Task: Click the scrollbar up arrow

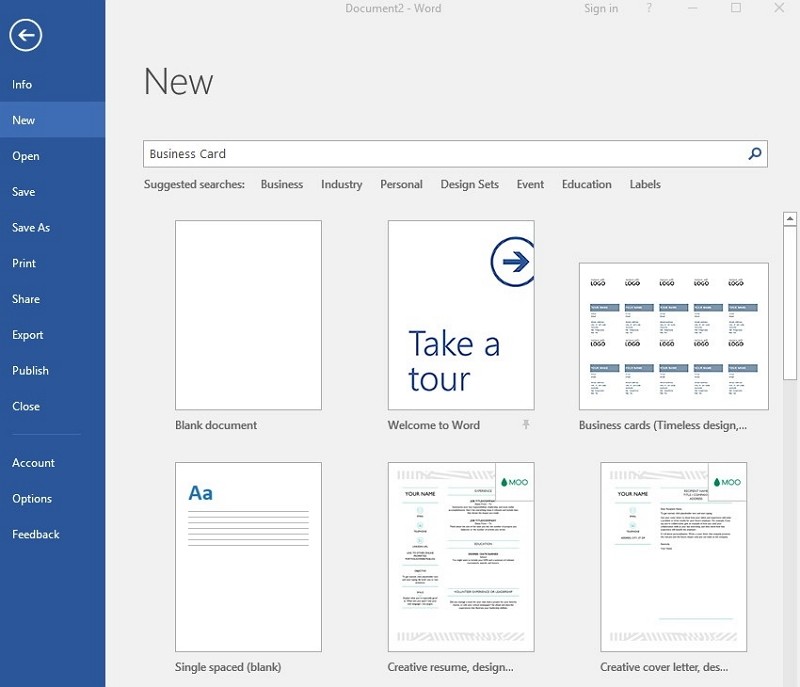Action: [790, 219]
